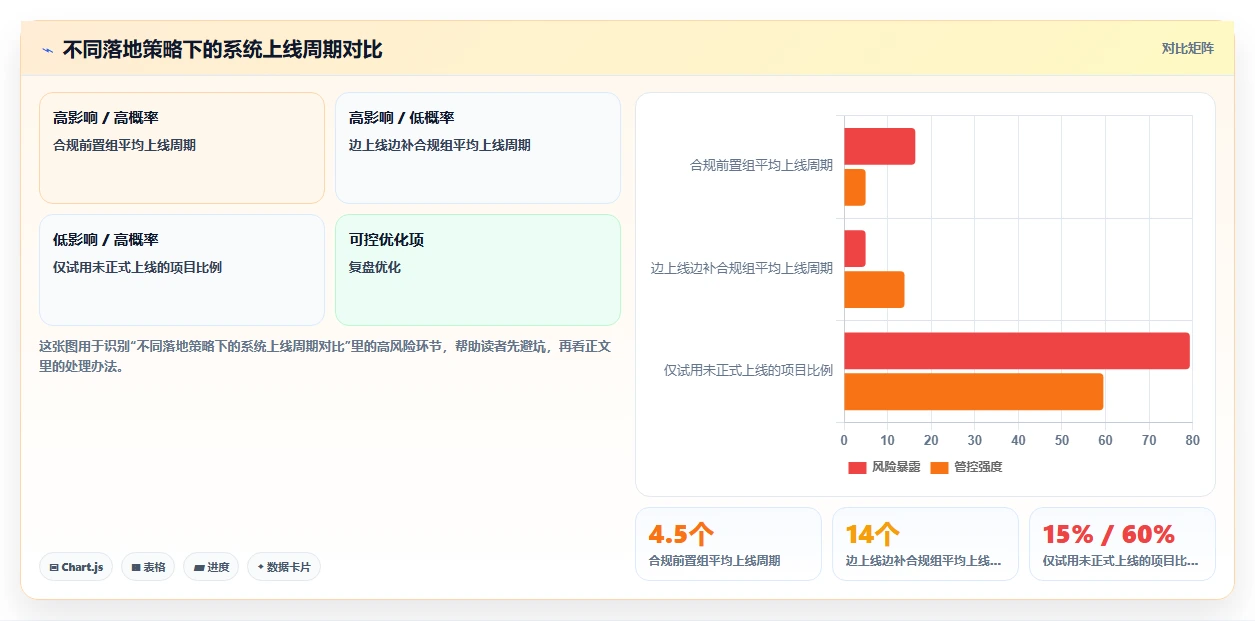Image resolution: width=1255 pixels, height=621 pixels.
Task: Click the description paragraph starting 这张图用于识别
Action: pyautogui.click(x=325, y=356)
